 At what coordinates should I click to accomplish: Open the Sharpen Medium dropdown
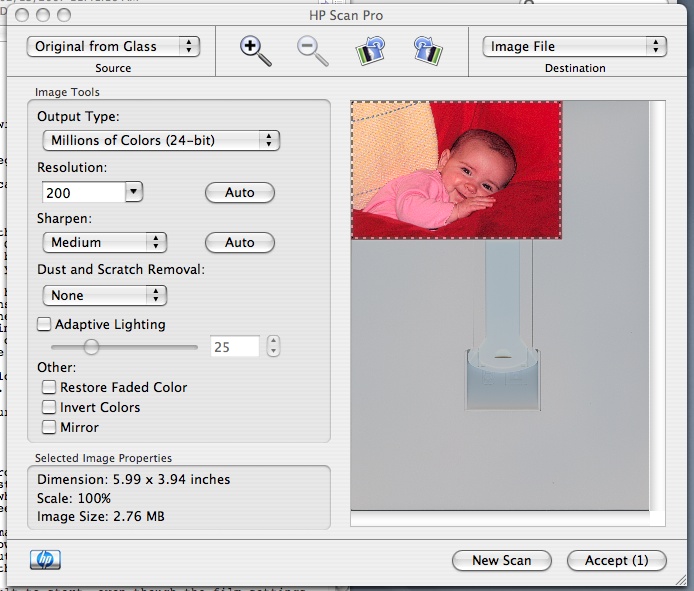[104, 242]
